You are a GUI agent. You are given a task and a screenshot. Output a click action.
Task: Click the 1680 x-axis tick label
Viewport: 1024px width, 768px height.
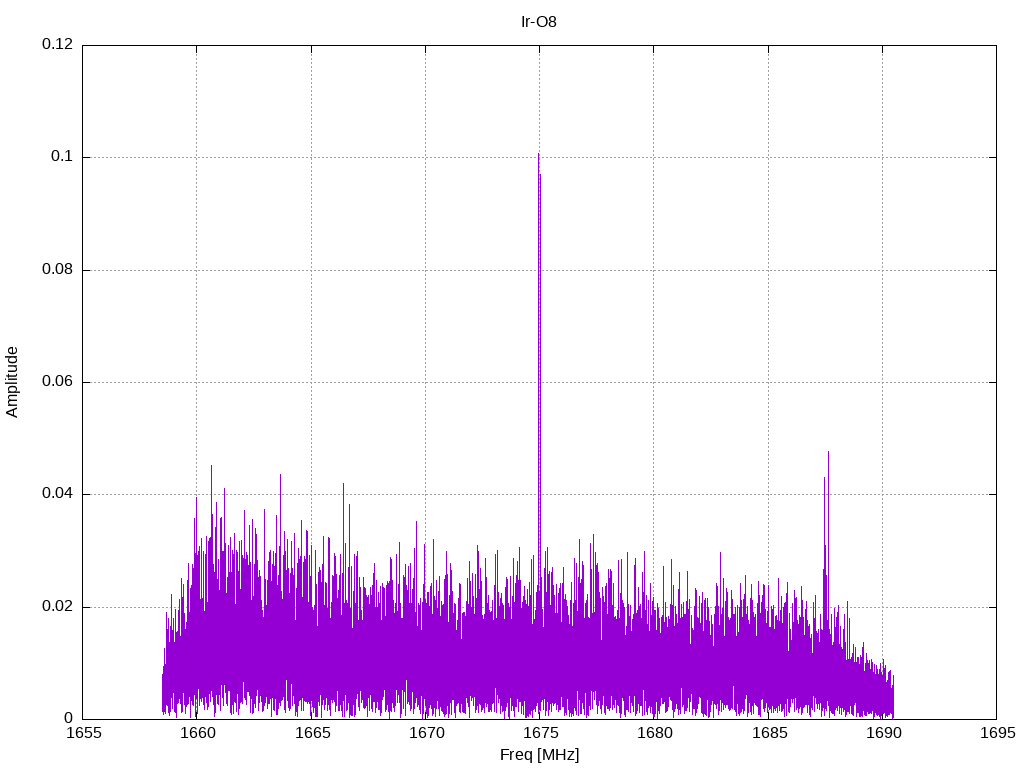[654, 733]
